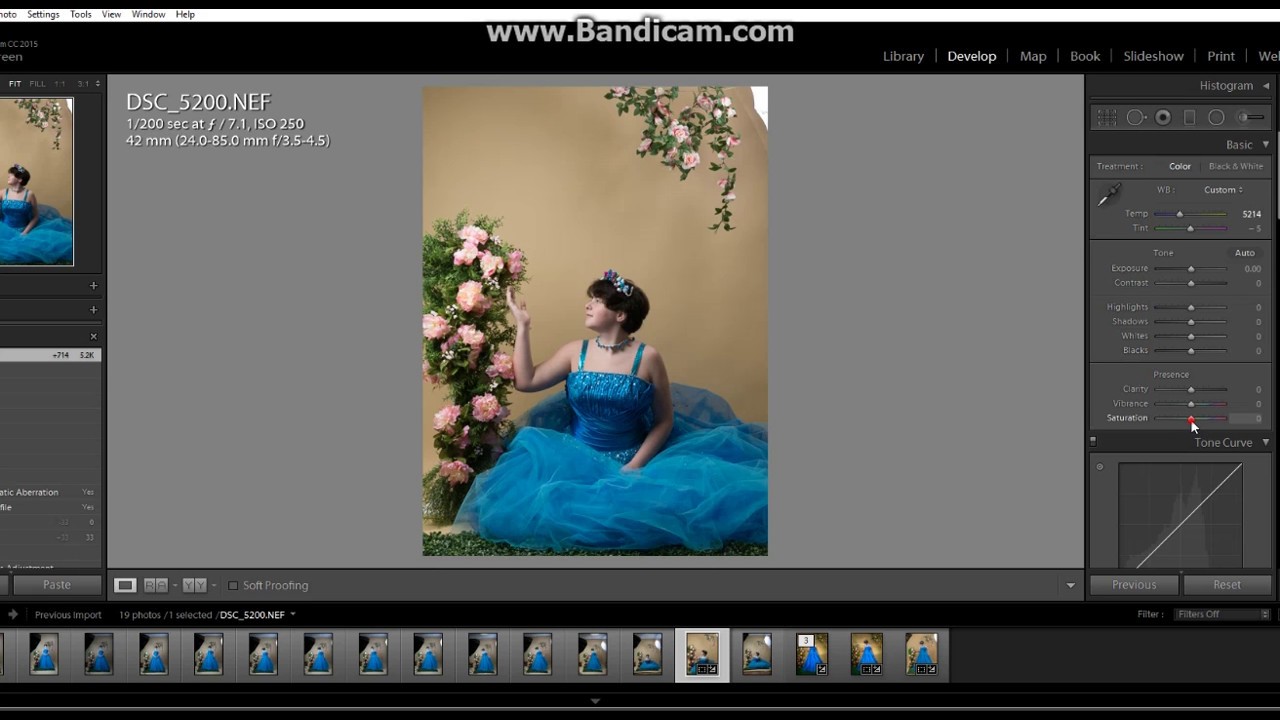1280x720 pixels.
Task: Select the Adjustment Brush tool icon
Action: click(x=1250, y=118)
